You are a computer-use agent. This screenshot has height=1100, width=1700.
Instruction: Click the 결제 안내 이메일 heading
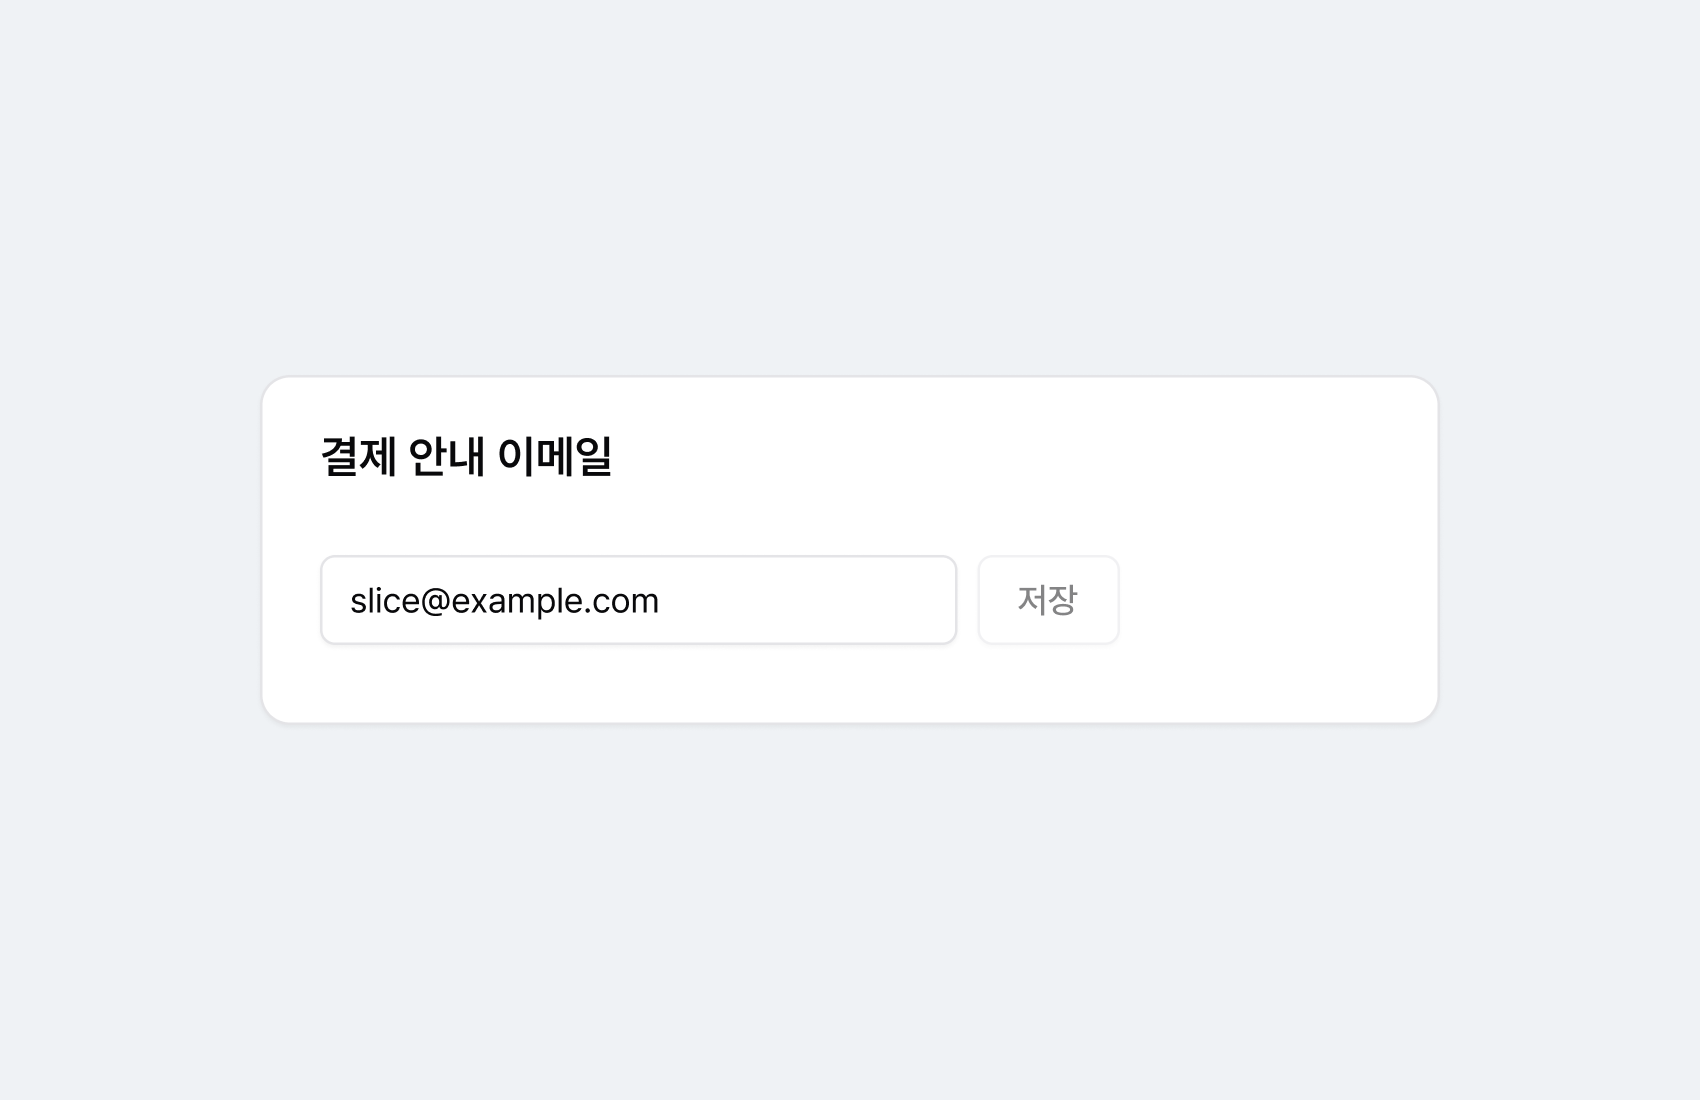466,456
